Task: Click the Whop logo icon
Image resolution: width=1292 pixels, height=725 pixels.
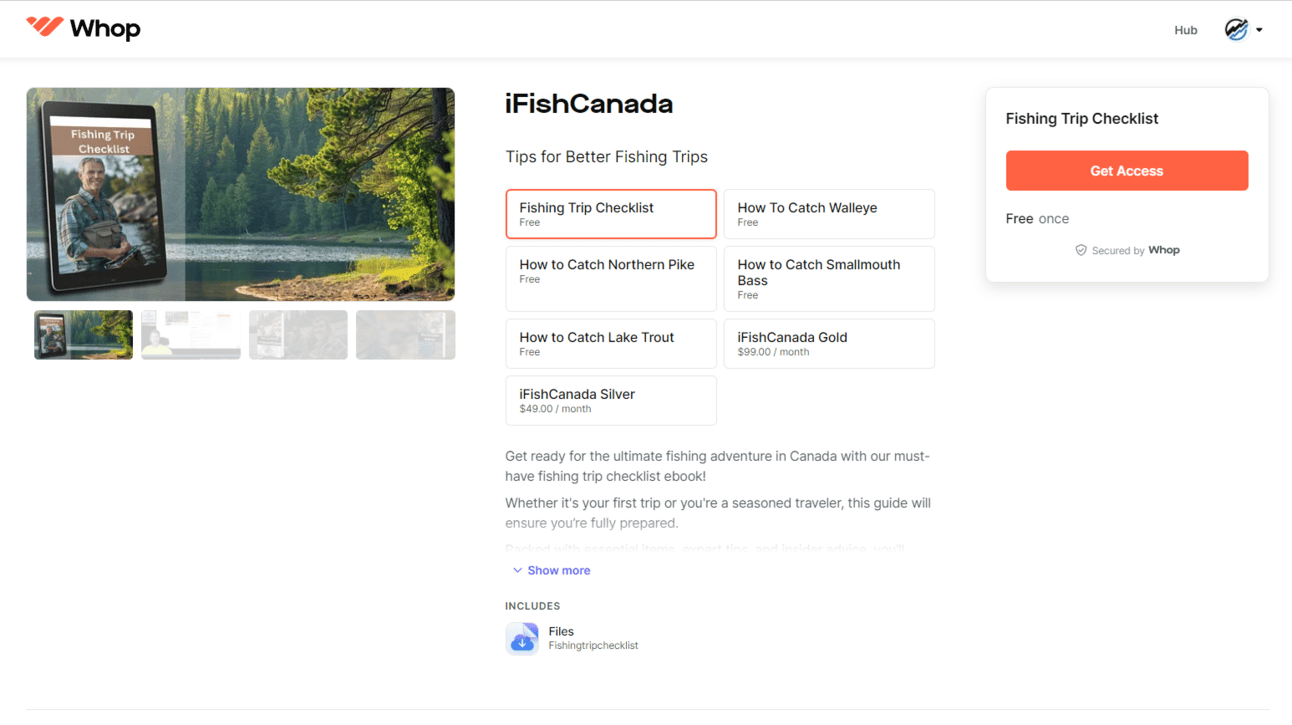Action: click(x=45, y=27)
